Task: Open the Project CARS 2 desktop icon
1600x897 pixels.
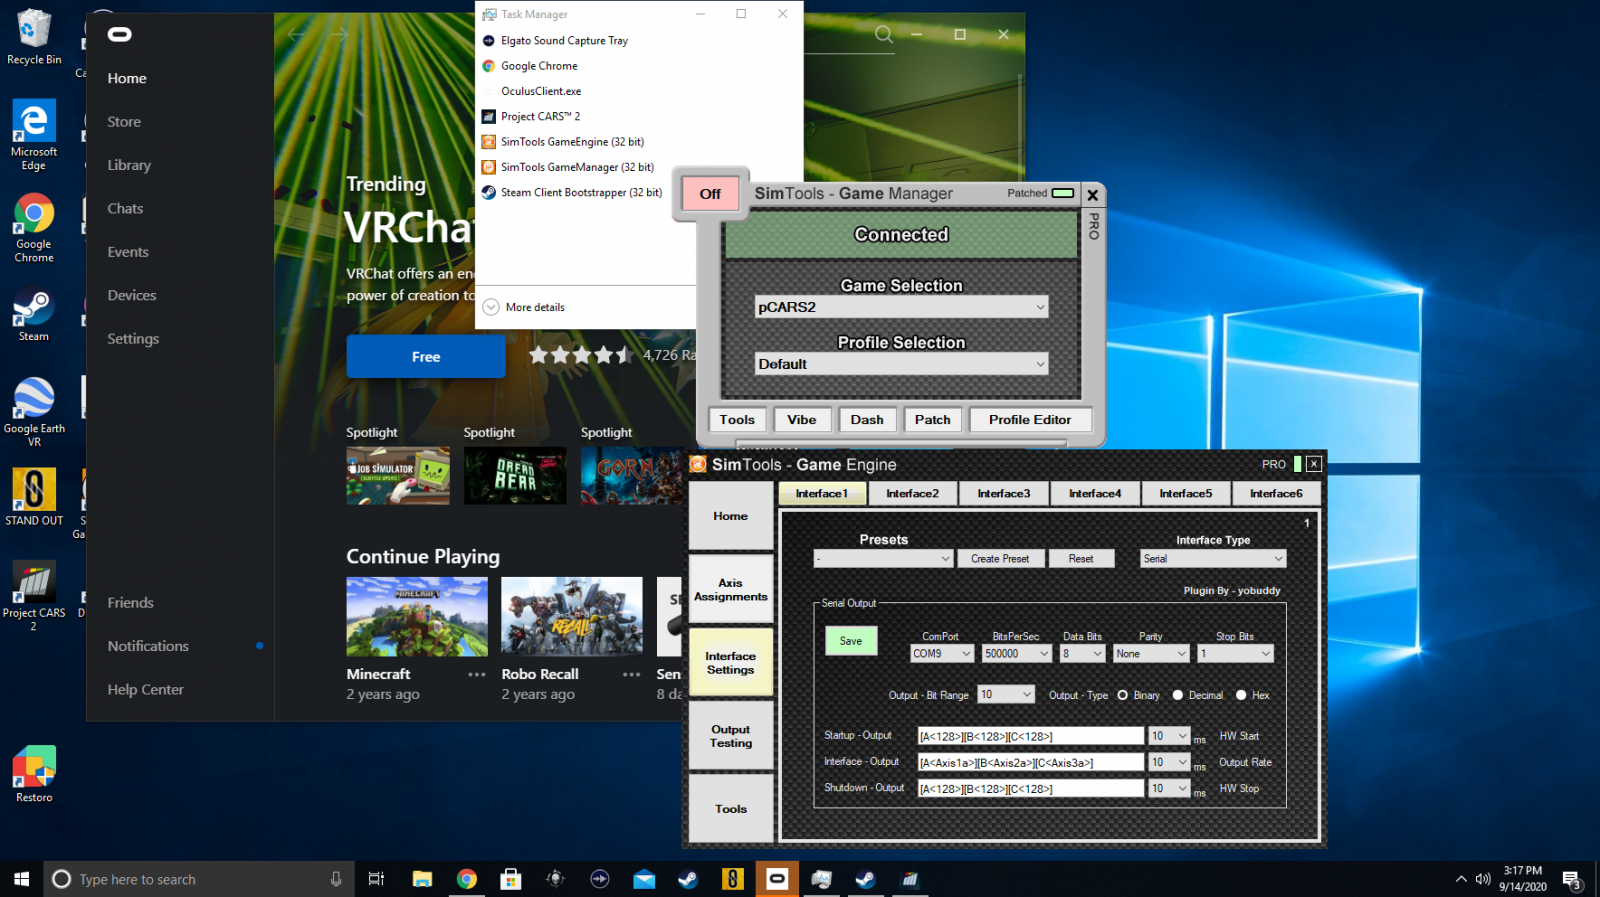Action: point(34,596)
